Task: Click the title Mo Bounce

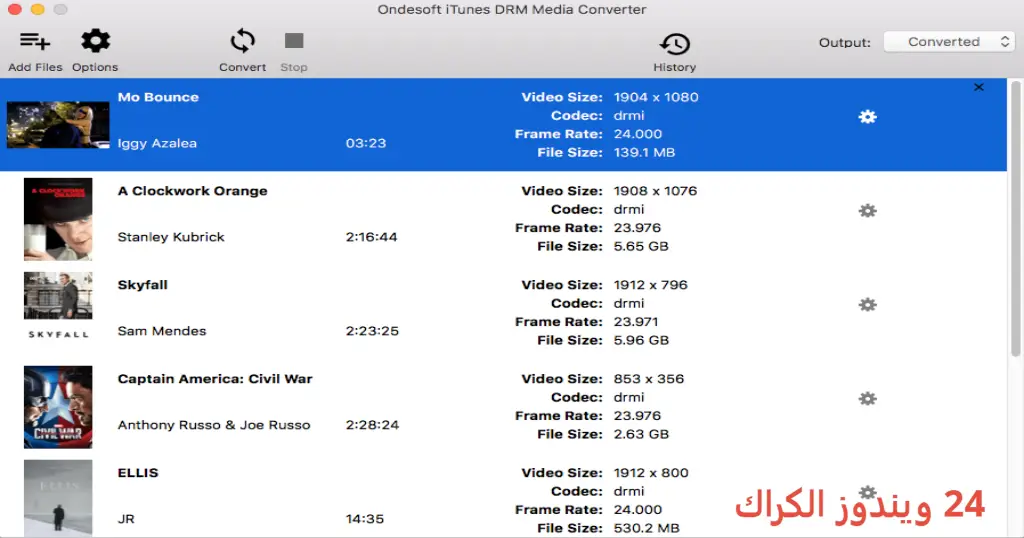Action: coord(158,97)
